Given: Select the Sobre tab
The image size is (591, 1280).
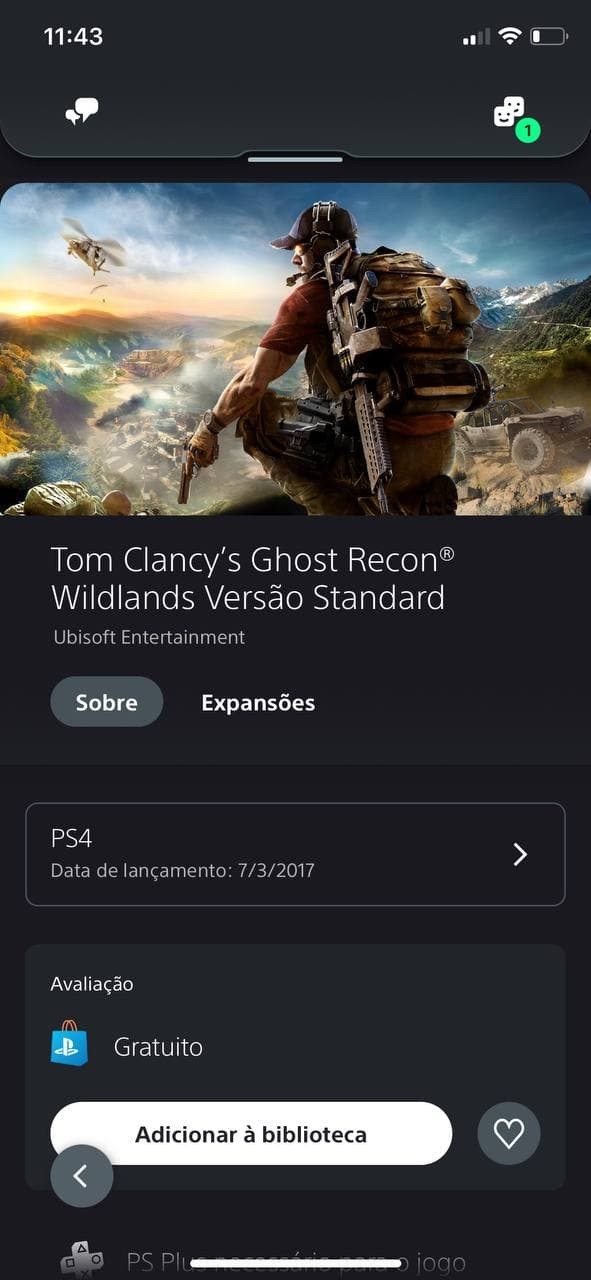Looking at the screenshot, I should point(107,702).
